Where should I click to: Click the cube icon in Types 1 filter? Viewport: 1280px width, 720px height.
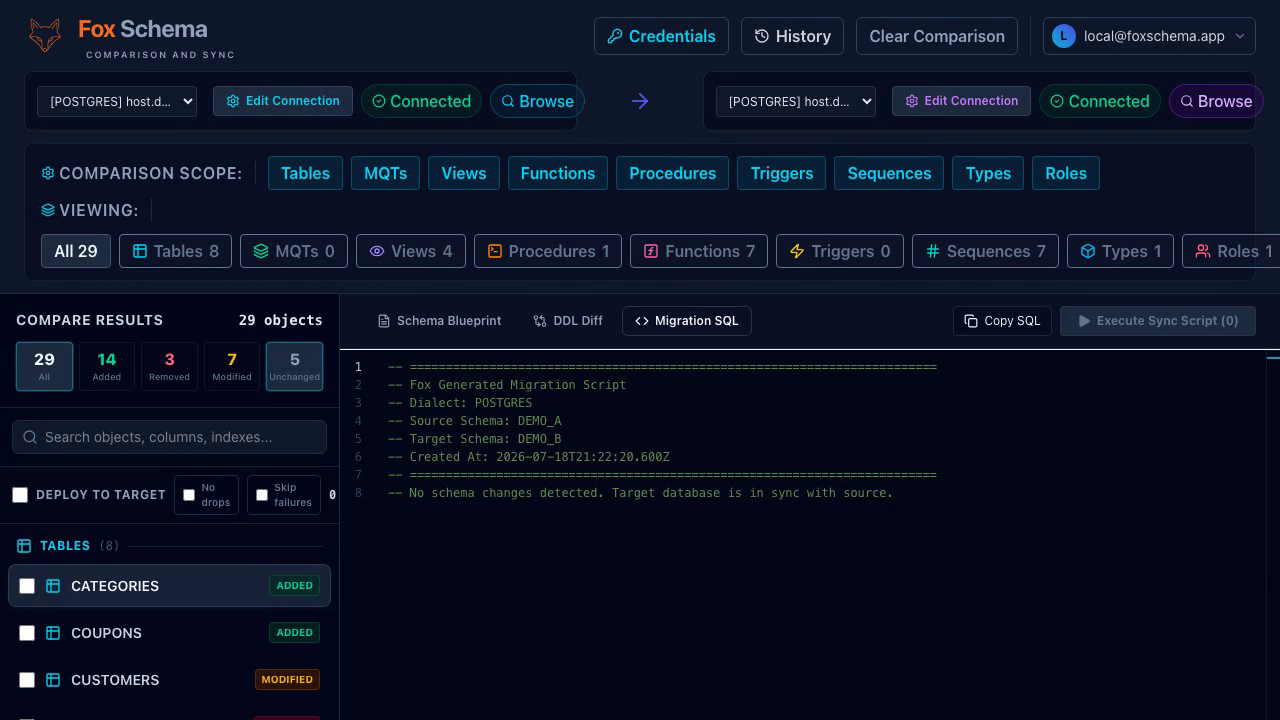(x=1088, y=251)
